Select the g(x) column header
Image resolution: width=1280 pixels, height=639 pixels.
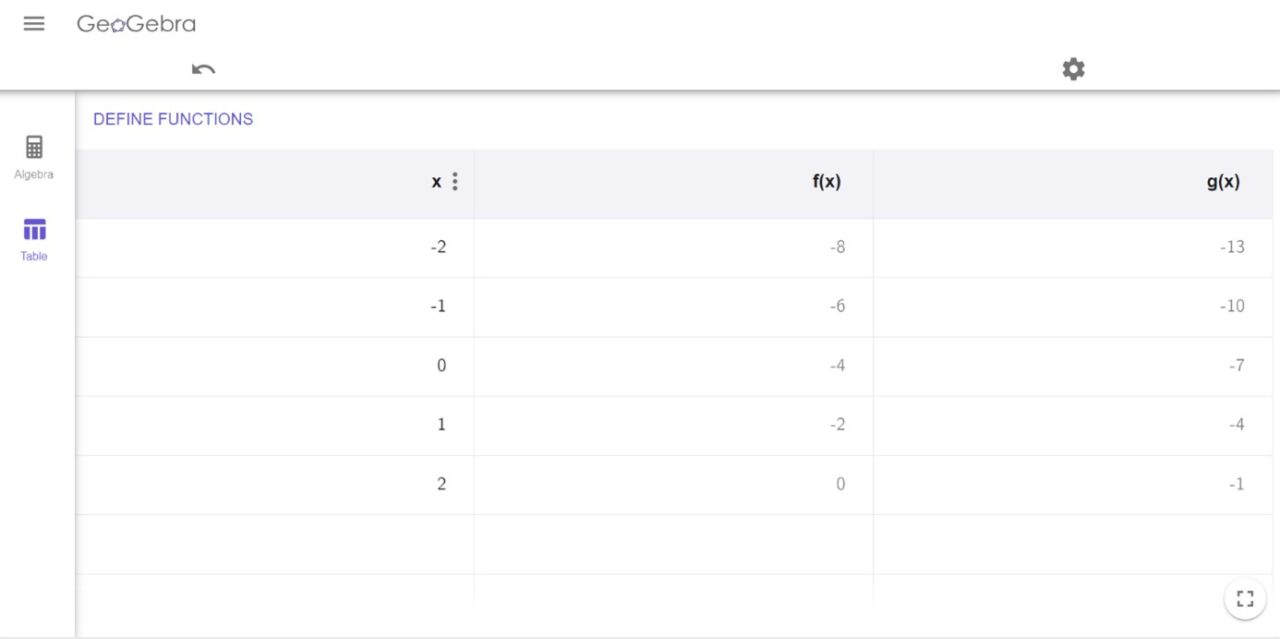[1223, 182]
